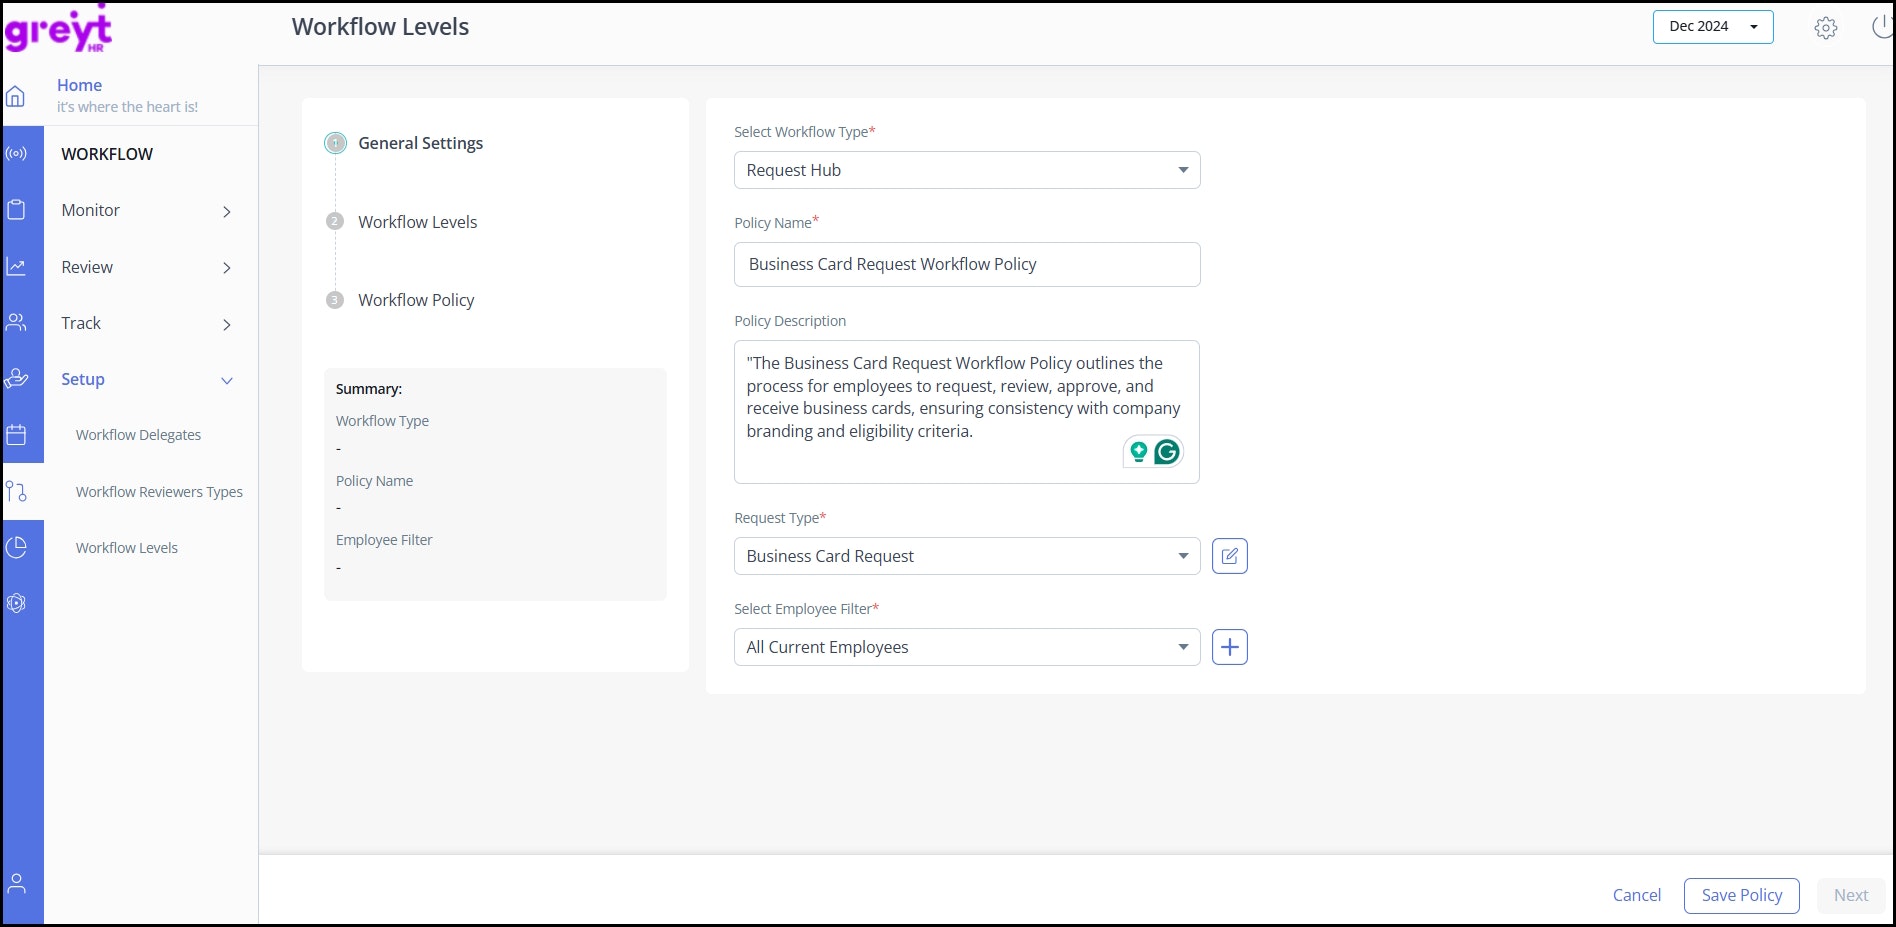Select the workflow branch sidebar icon
This screenshot has height=927, width=1896.
[16, 491]
